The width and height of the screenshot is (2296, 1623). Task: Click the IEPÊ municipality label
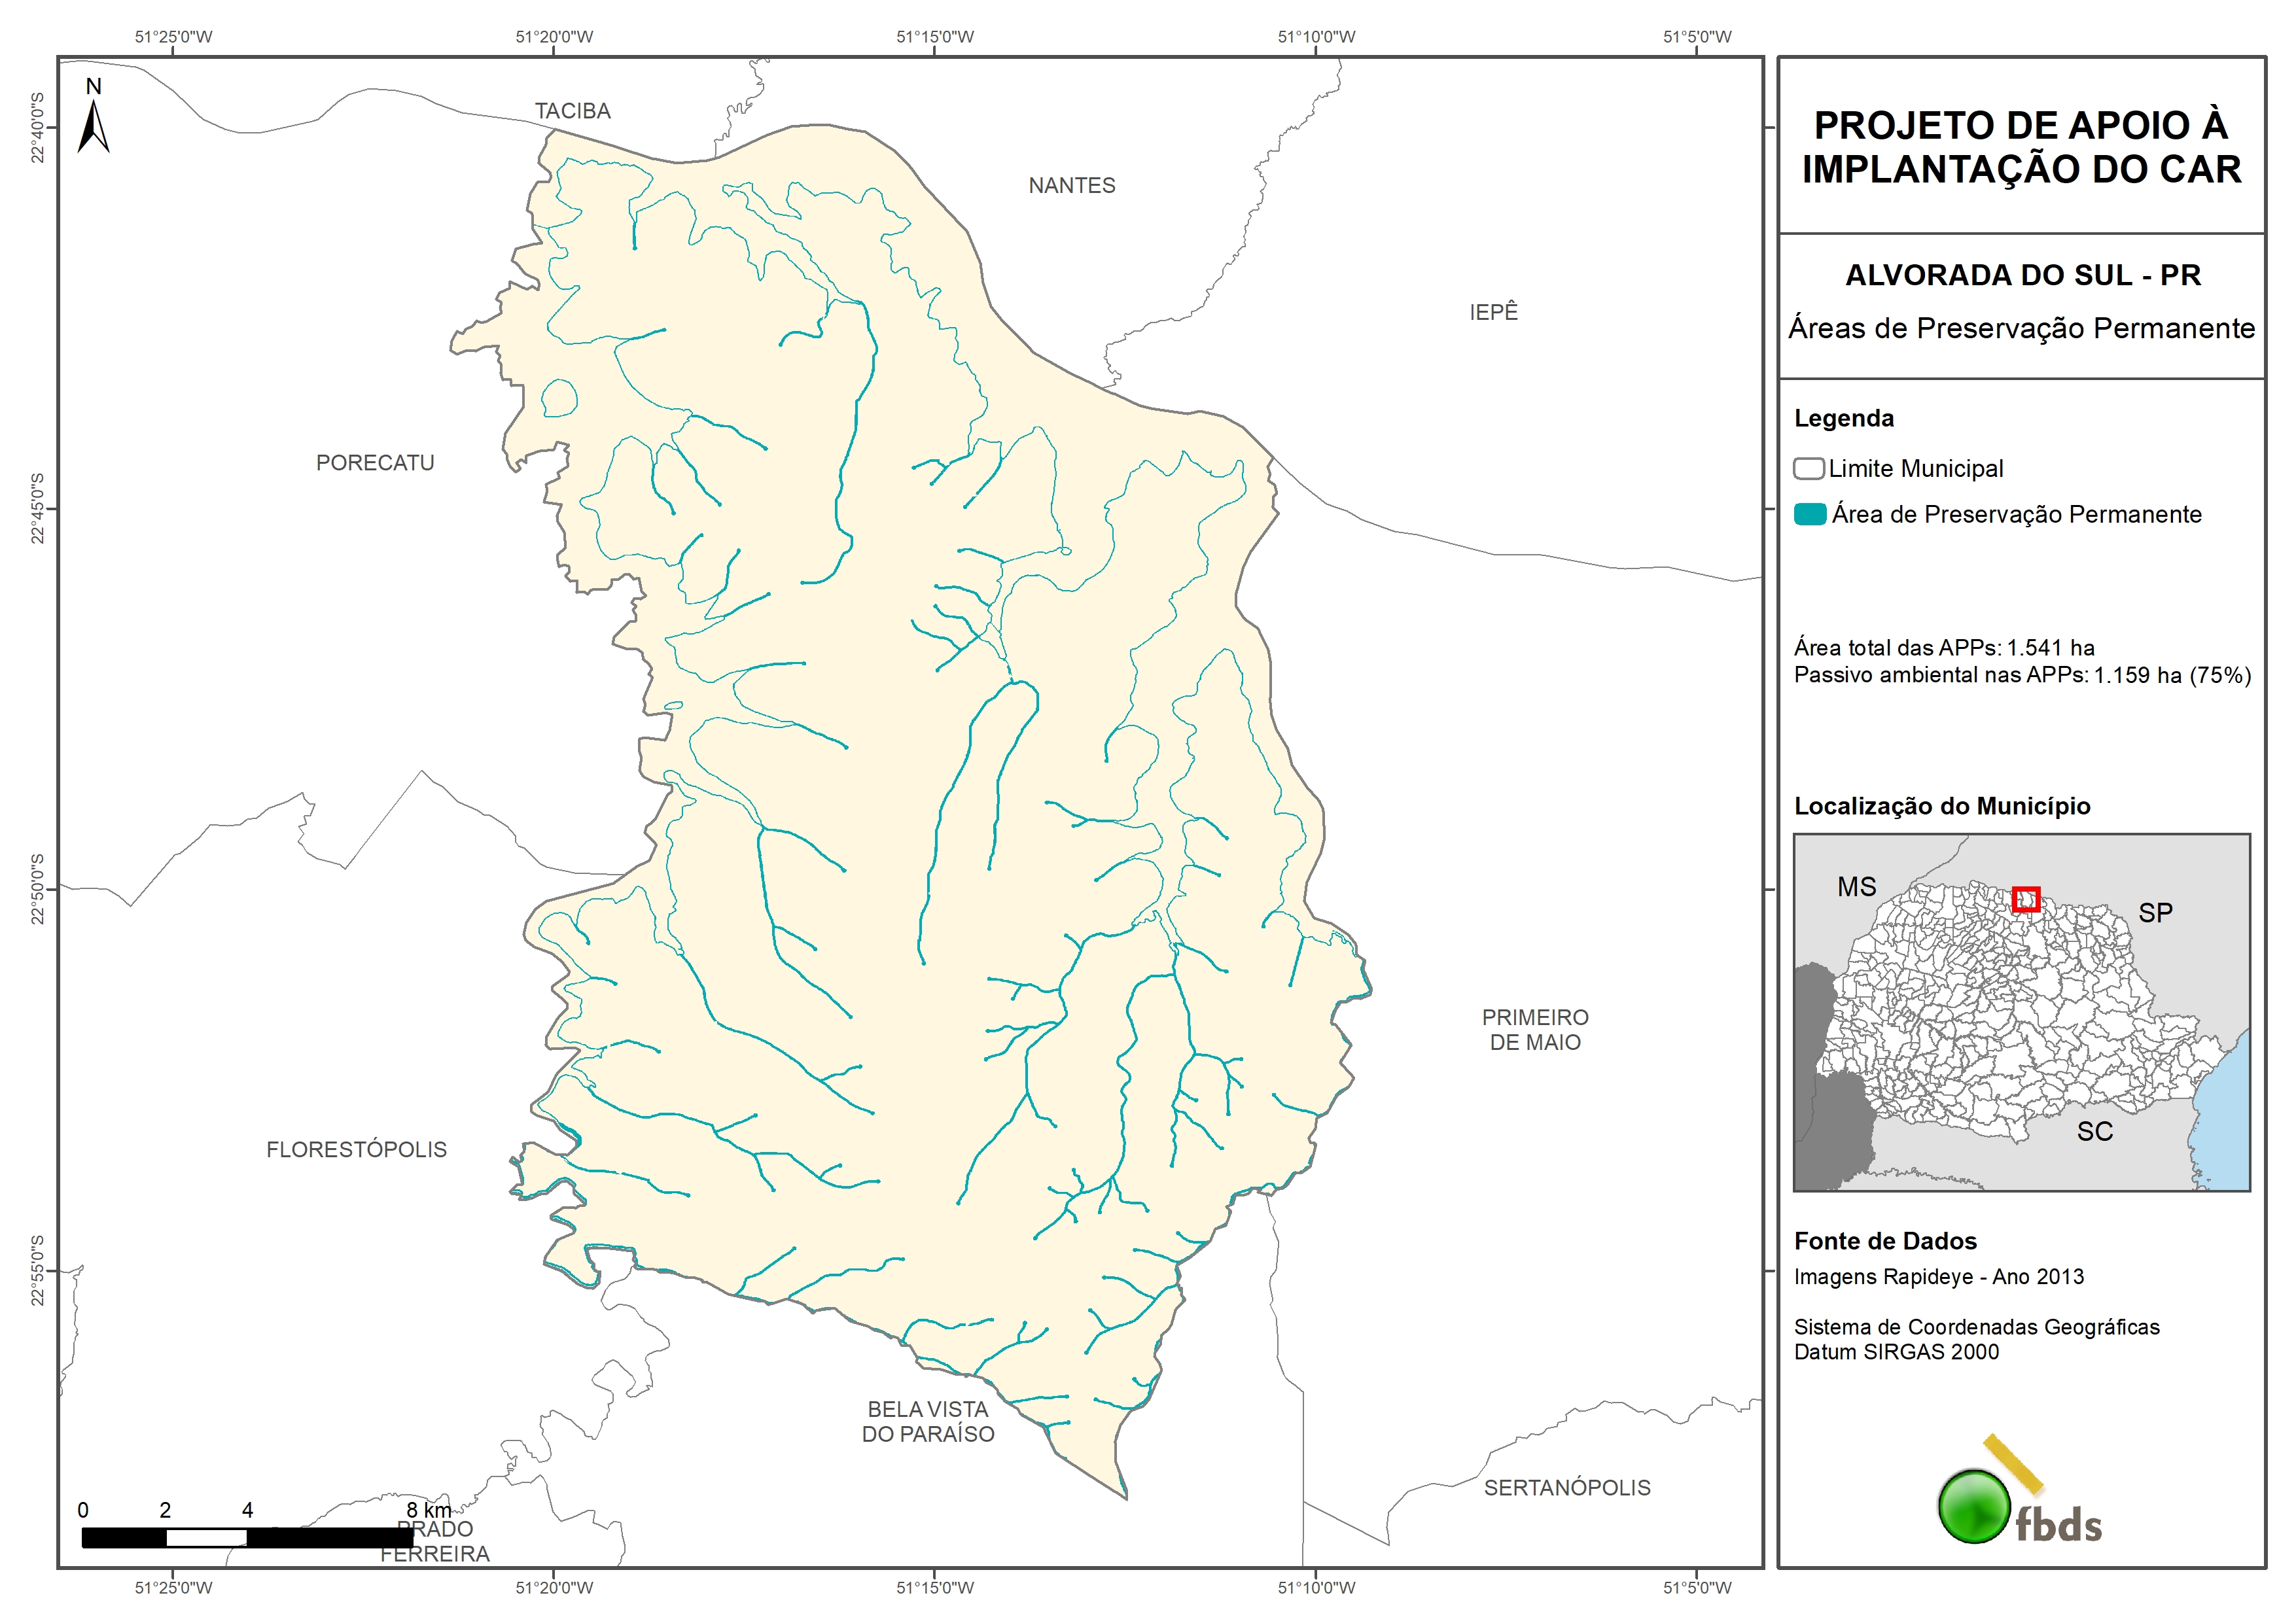click(x=1493, y=312)
